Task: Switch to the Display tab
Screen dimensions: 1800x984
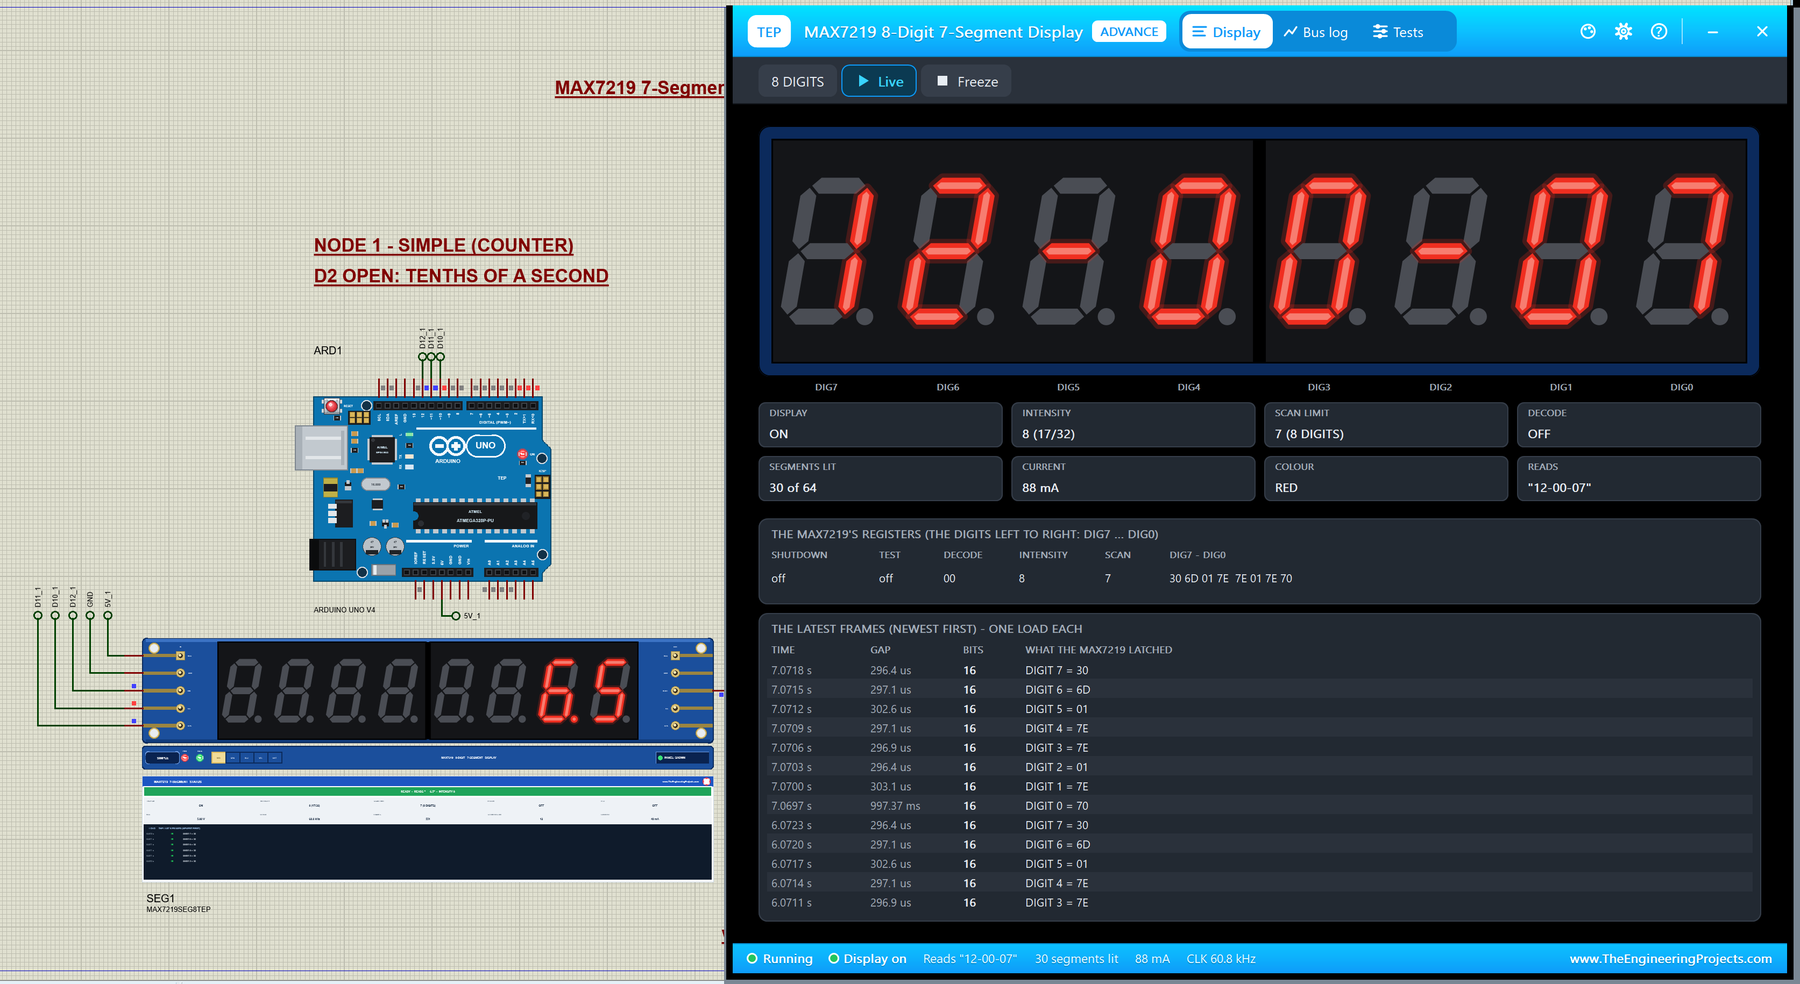Action: pos(1227,32)
